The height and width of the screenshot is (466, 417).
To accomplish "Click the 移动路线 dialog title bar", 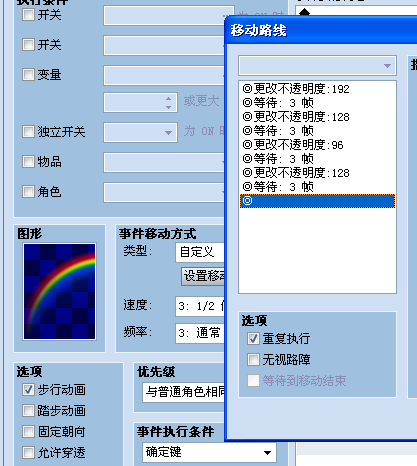I will tap(321, 30).
